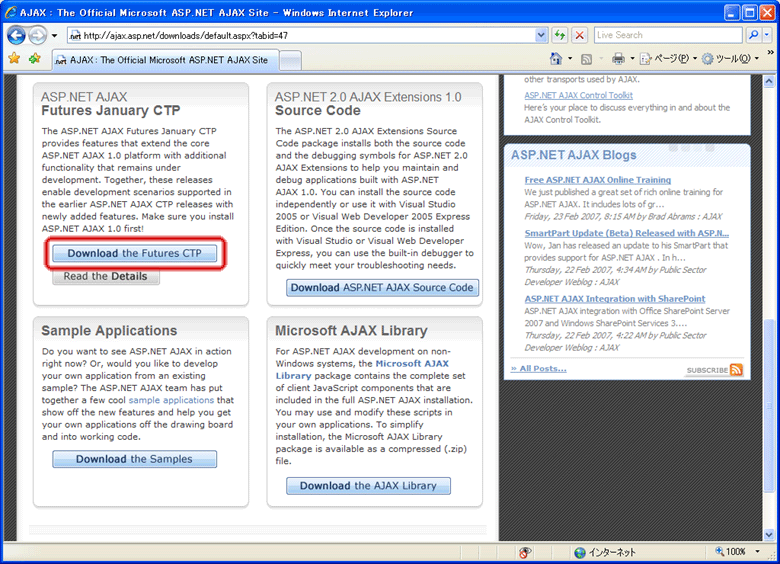Expand the print options dropdown arrow

tap(632, 59)
